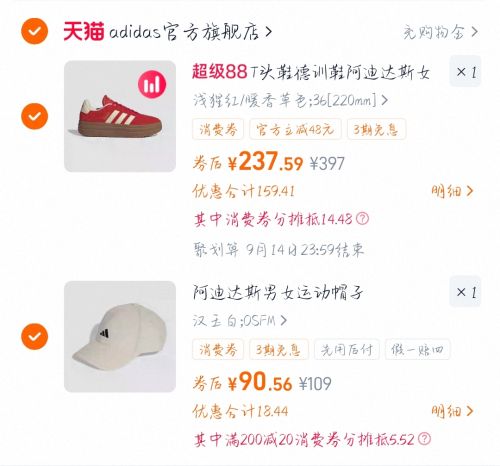Click the 官方立减48元 tag

(x=295, y=129)
